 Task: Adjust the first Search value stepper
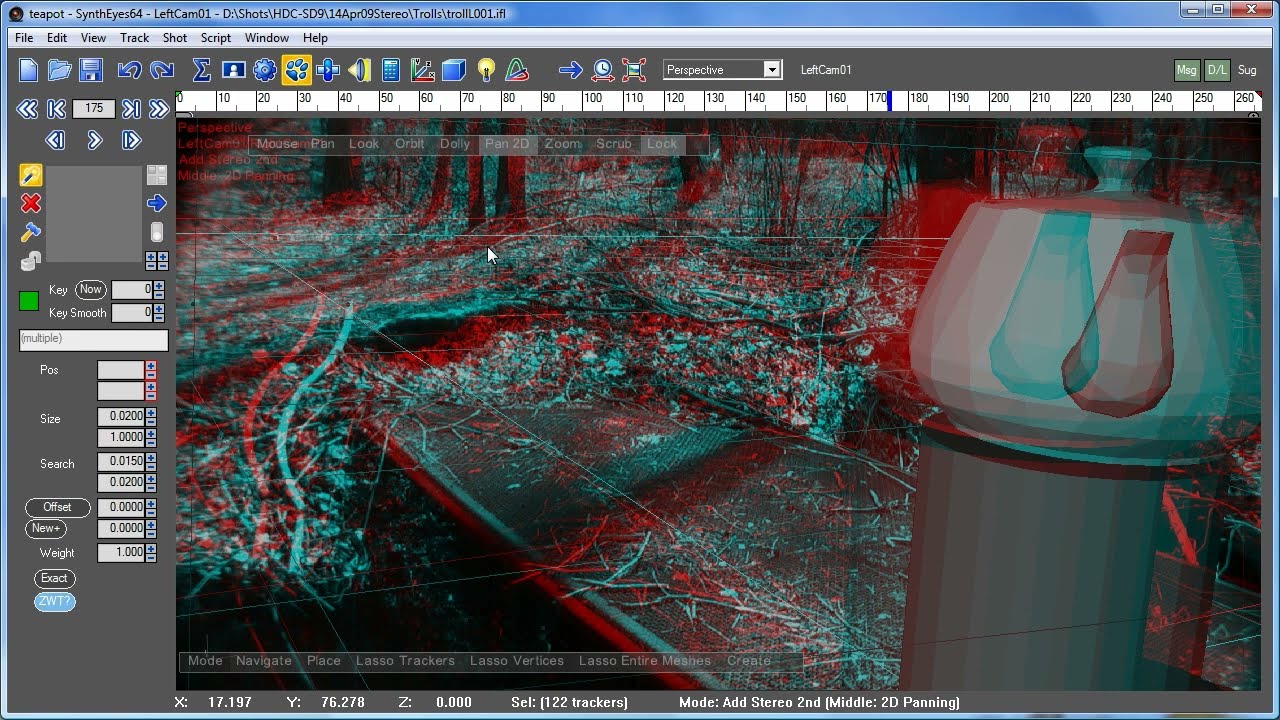click(151, 462)
